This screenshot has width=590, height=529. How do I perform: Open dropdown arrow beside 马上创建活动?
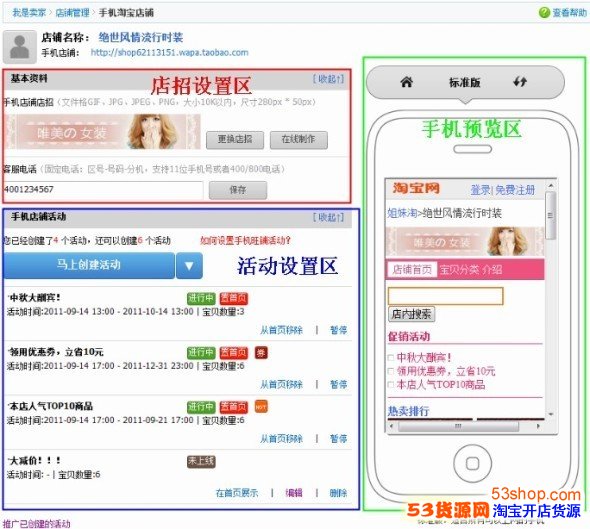189,266
